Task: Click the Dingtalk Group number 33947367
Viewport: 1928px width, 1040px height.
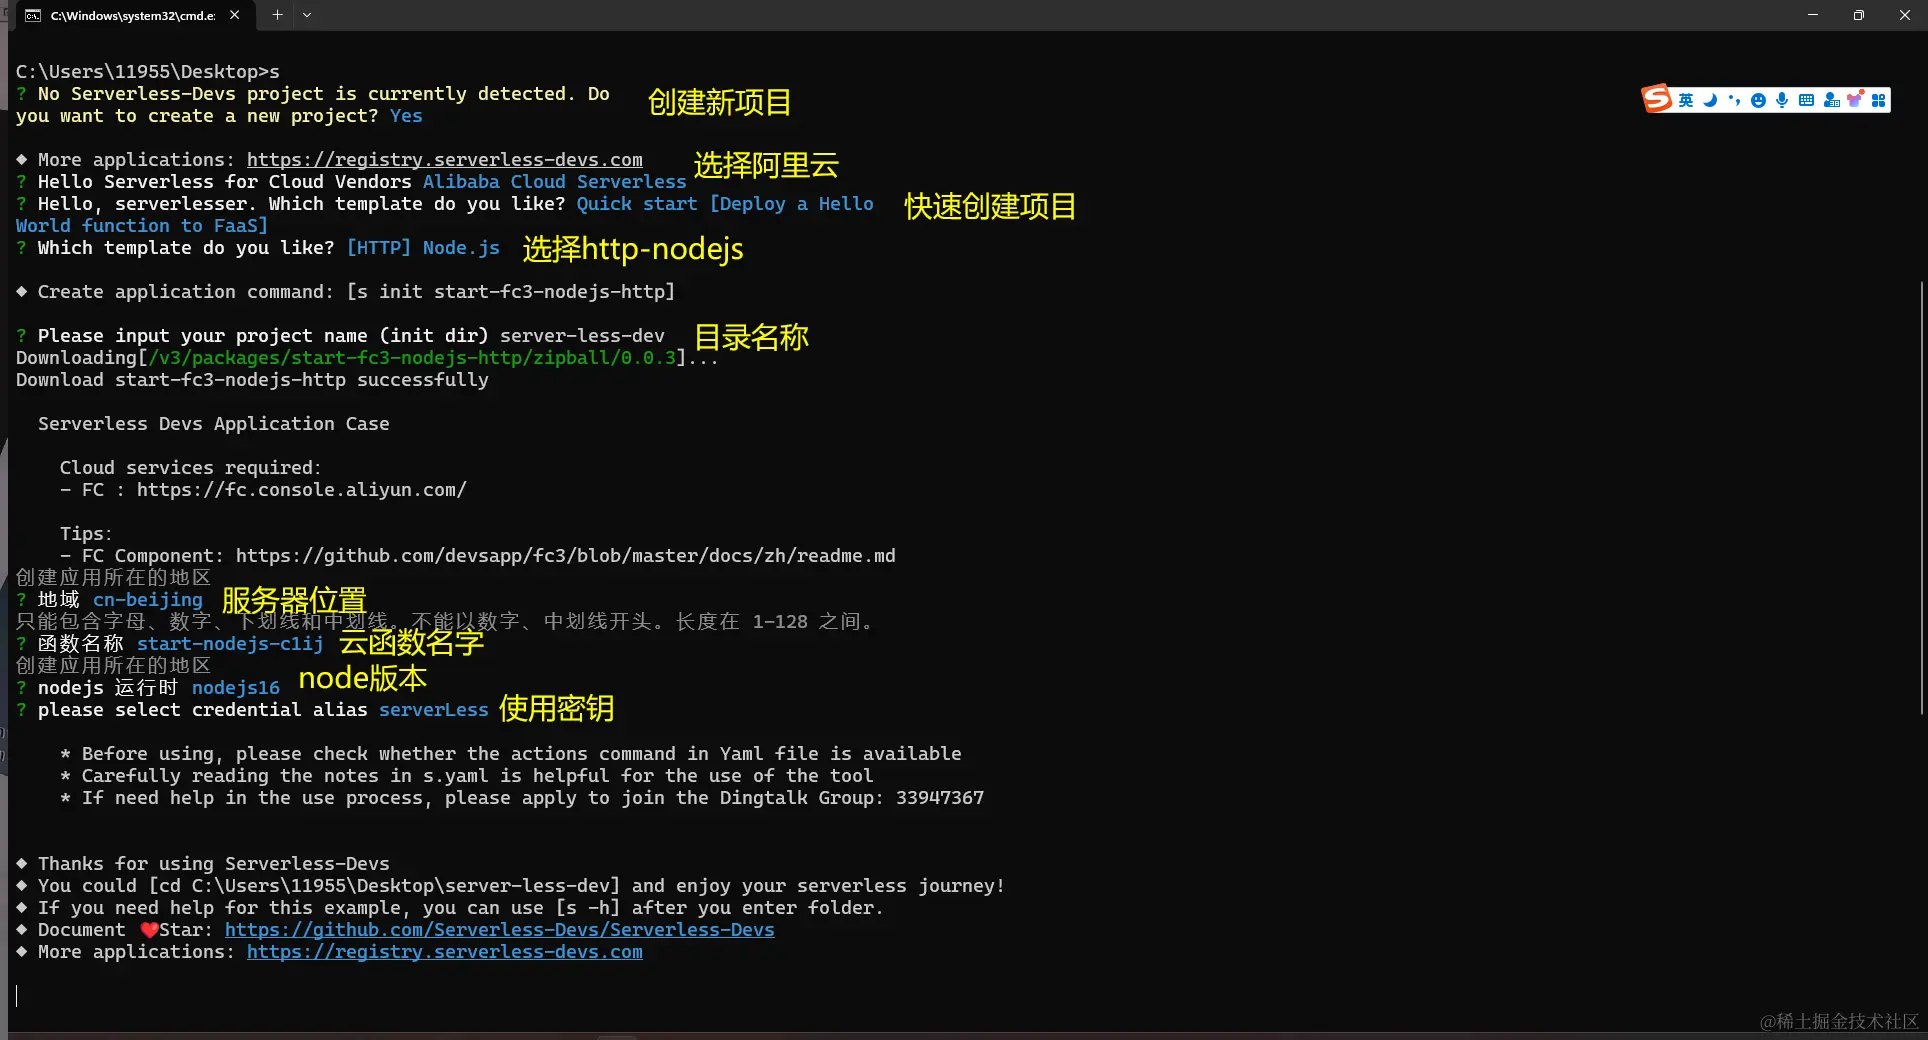Action: coord(940,798)
